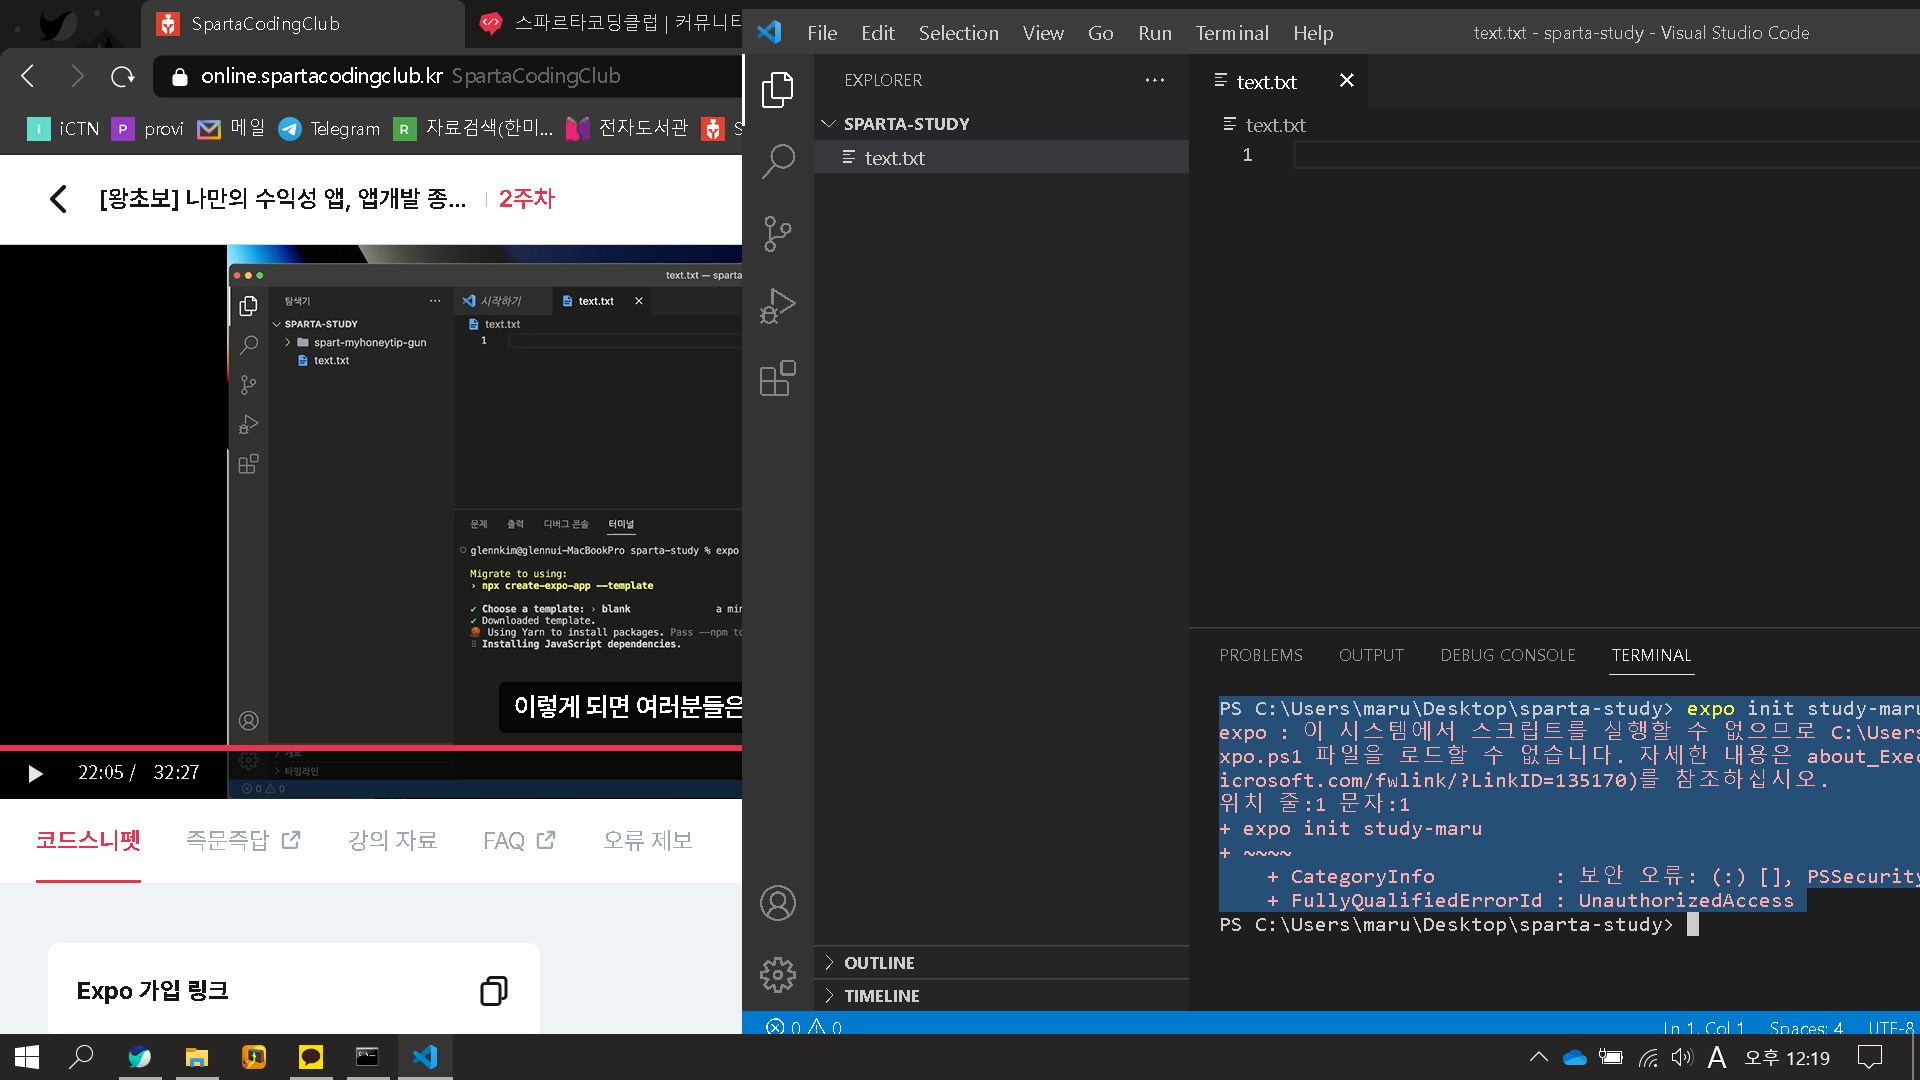Viewport: 1920px width, 1080px height.
Task: Click the VS Code logo icon
Action: [x=769, y=32]
